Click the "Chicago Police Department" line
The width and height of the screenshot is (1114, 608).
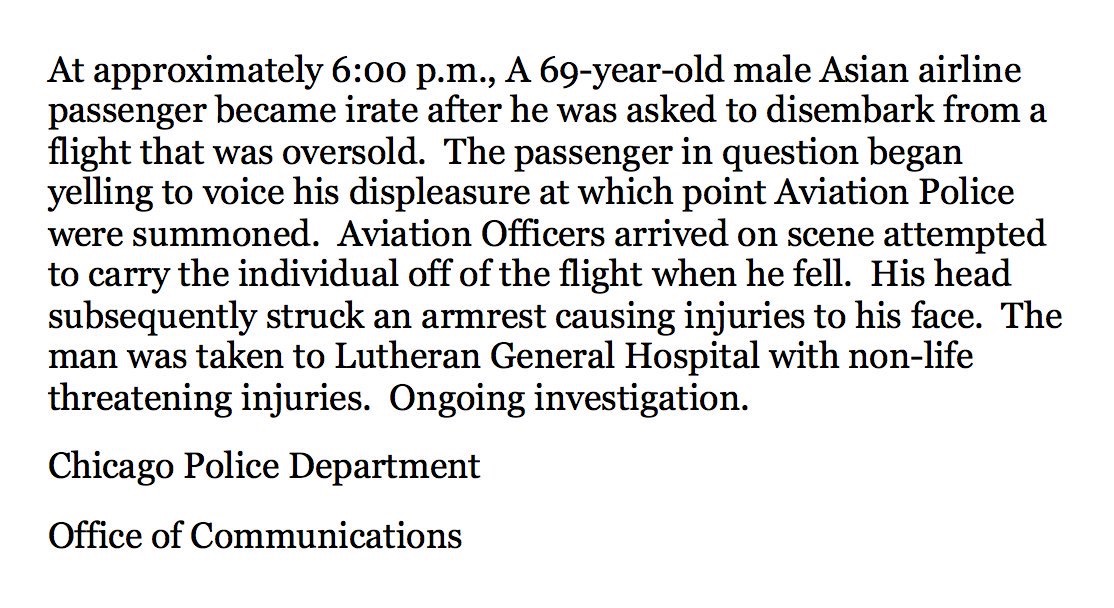[264, 466]
